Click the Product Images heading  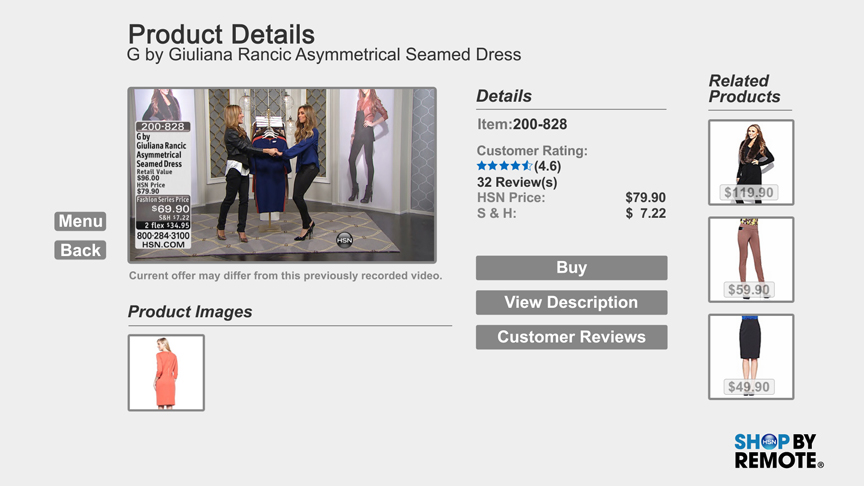190,312
